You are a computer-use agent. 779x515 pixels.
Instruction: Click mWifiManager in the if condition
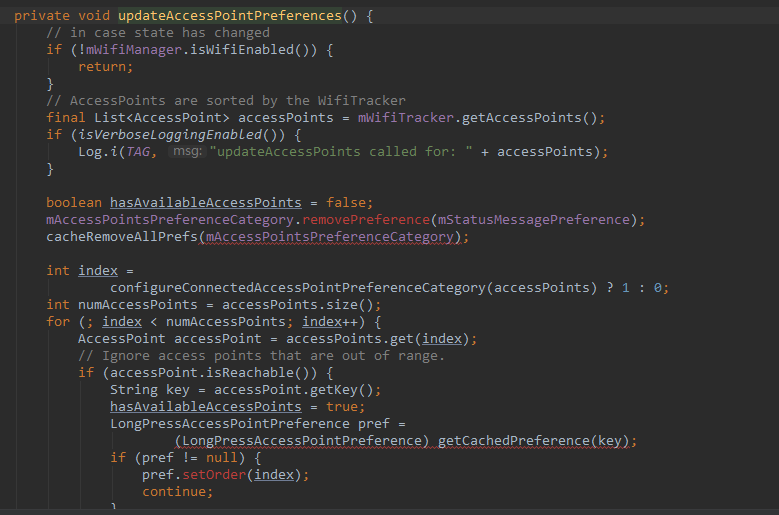[134, 50]
